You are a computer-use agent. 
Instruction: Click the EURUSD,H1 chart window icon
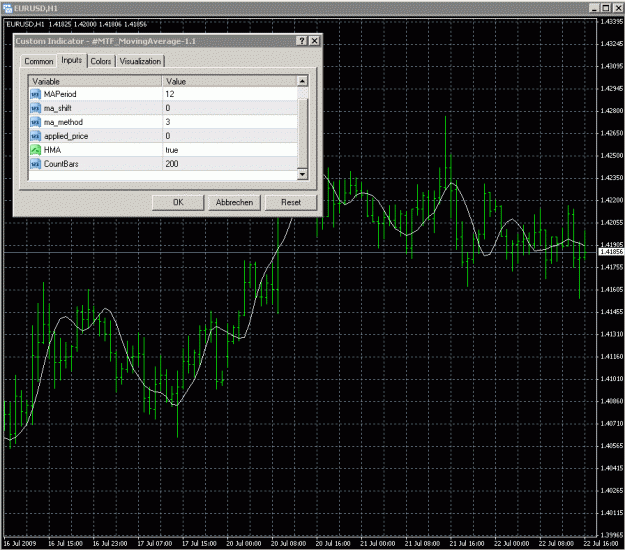(8, 8)
